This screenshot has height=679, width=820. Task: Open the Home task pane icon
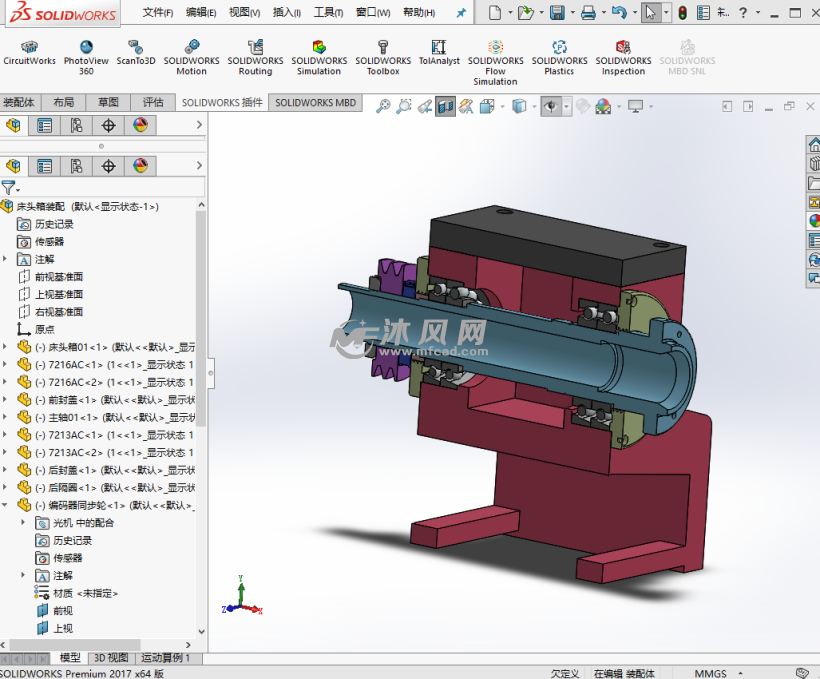click(x=814, y=144)
